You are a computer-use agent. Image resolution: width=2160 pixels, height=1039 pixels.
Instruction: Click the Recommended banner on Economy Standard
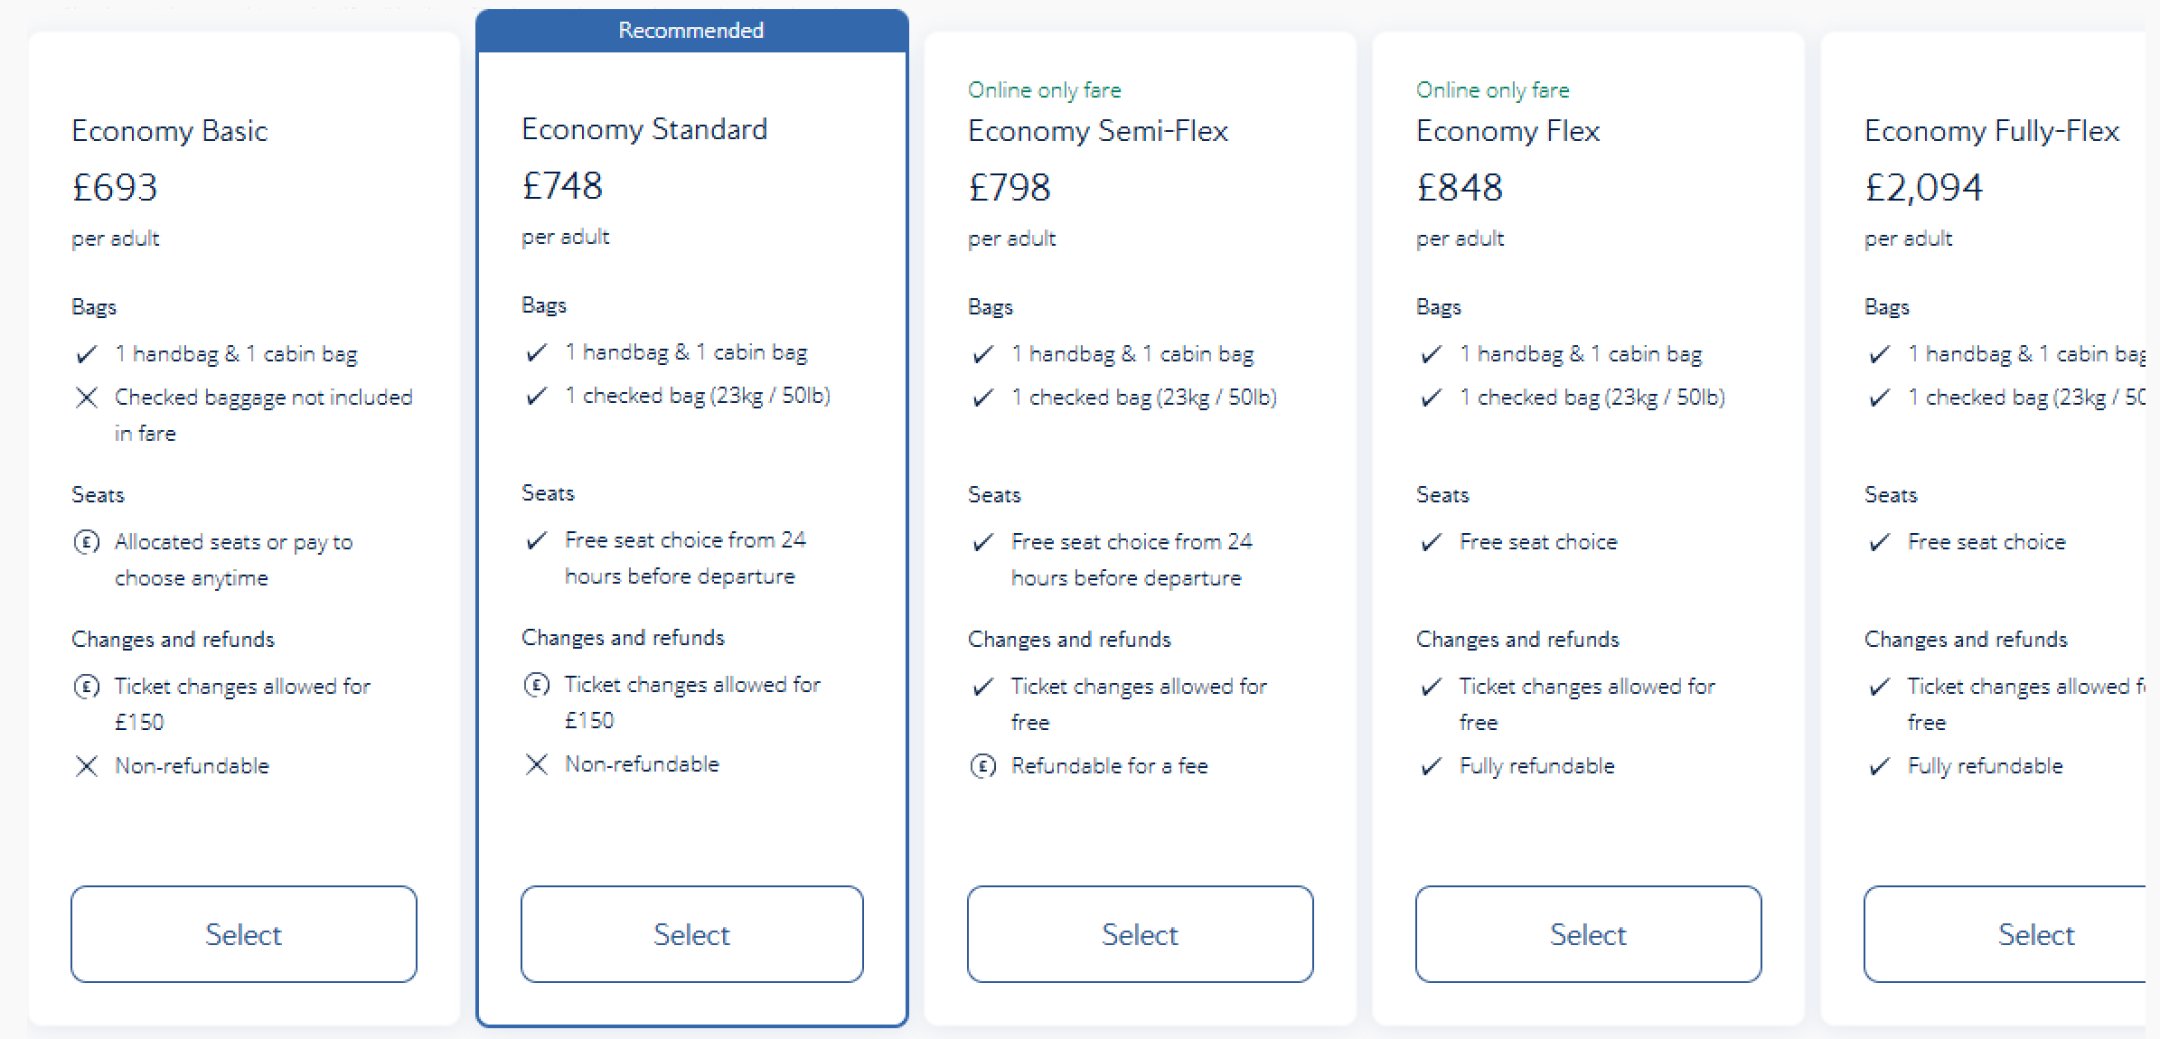[x=691, y=30]
